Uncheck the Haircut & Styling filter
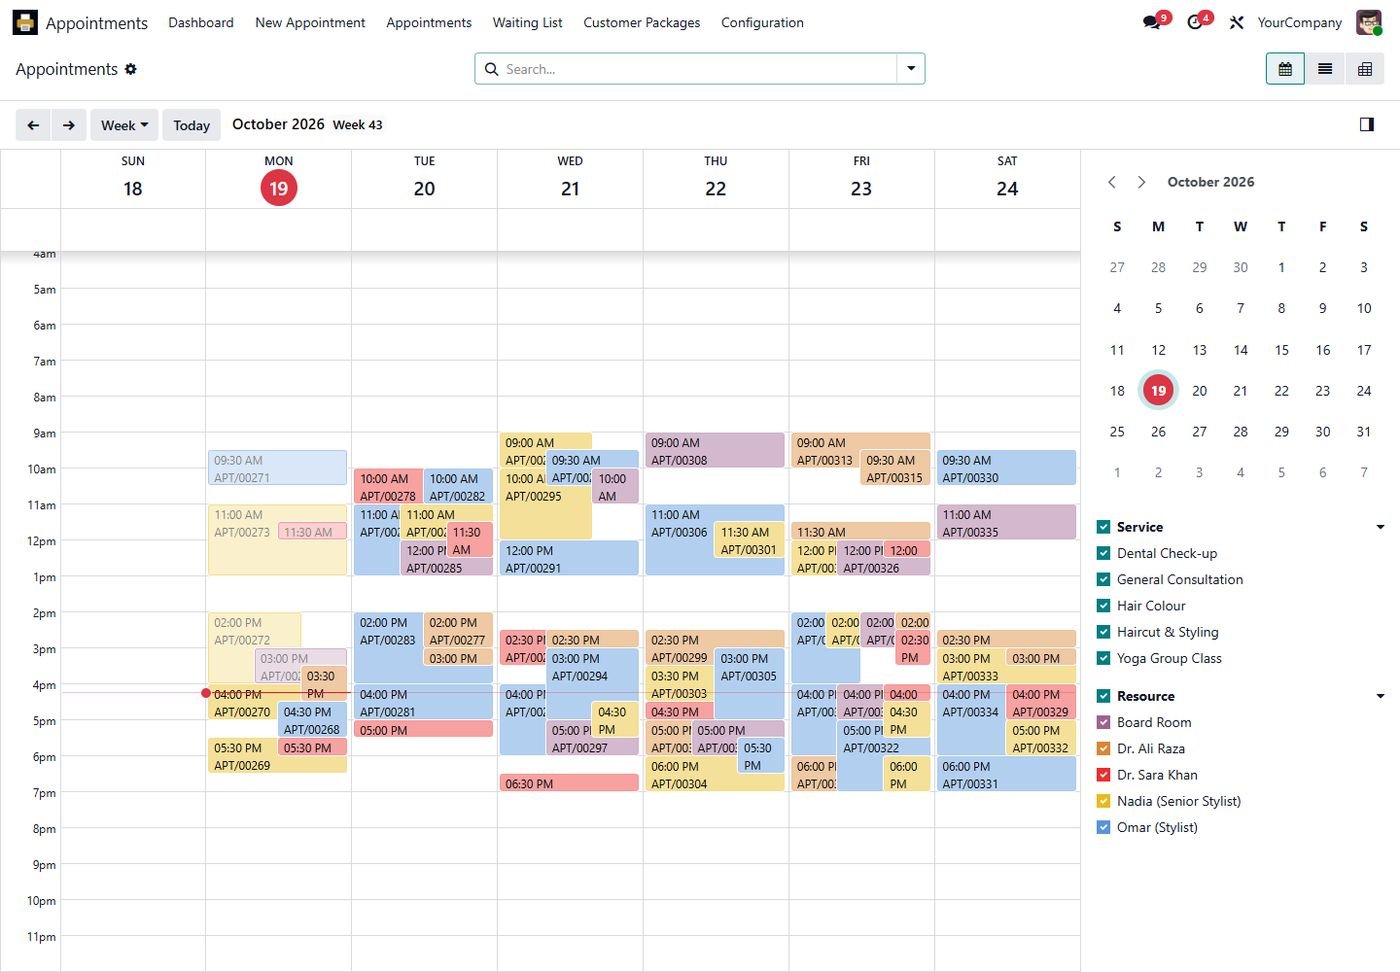The height and width of the screenshot is (972, 1400). point(1103,632)
